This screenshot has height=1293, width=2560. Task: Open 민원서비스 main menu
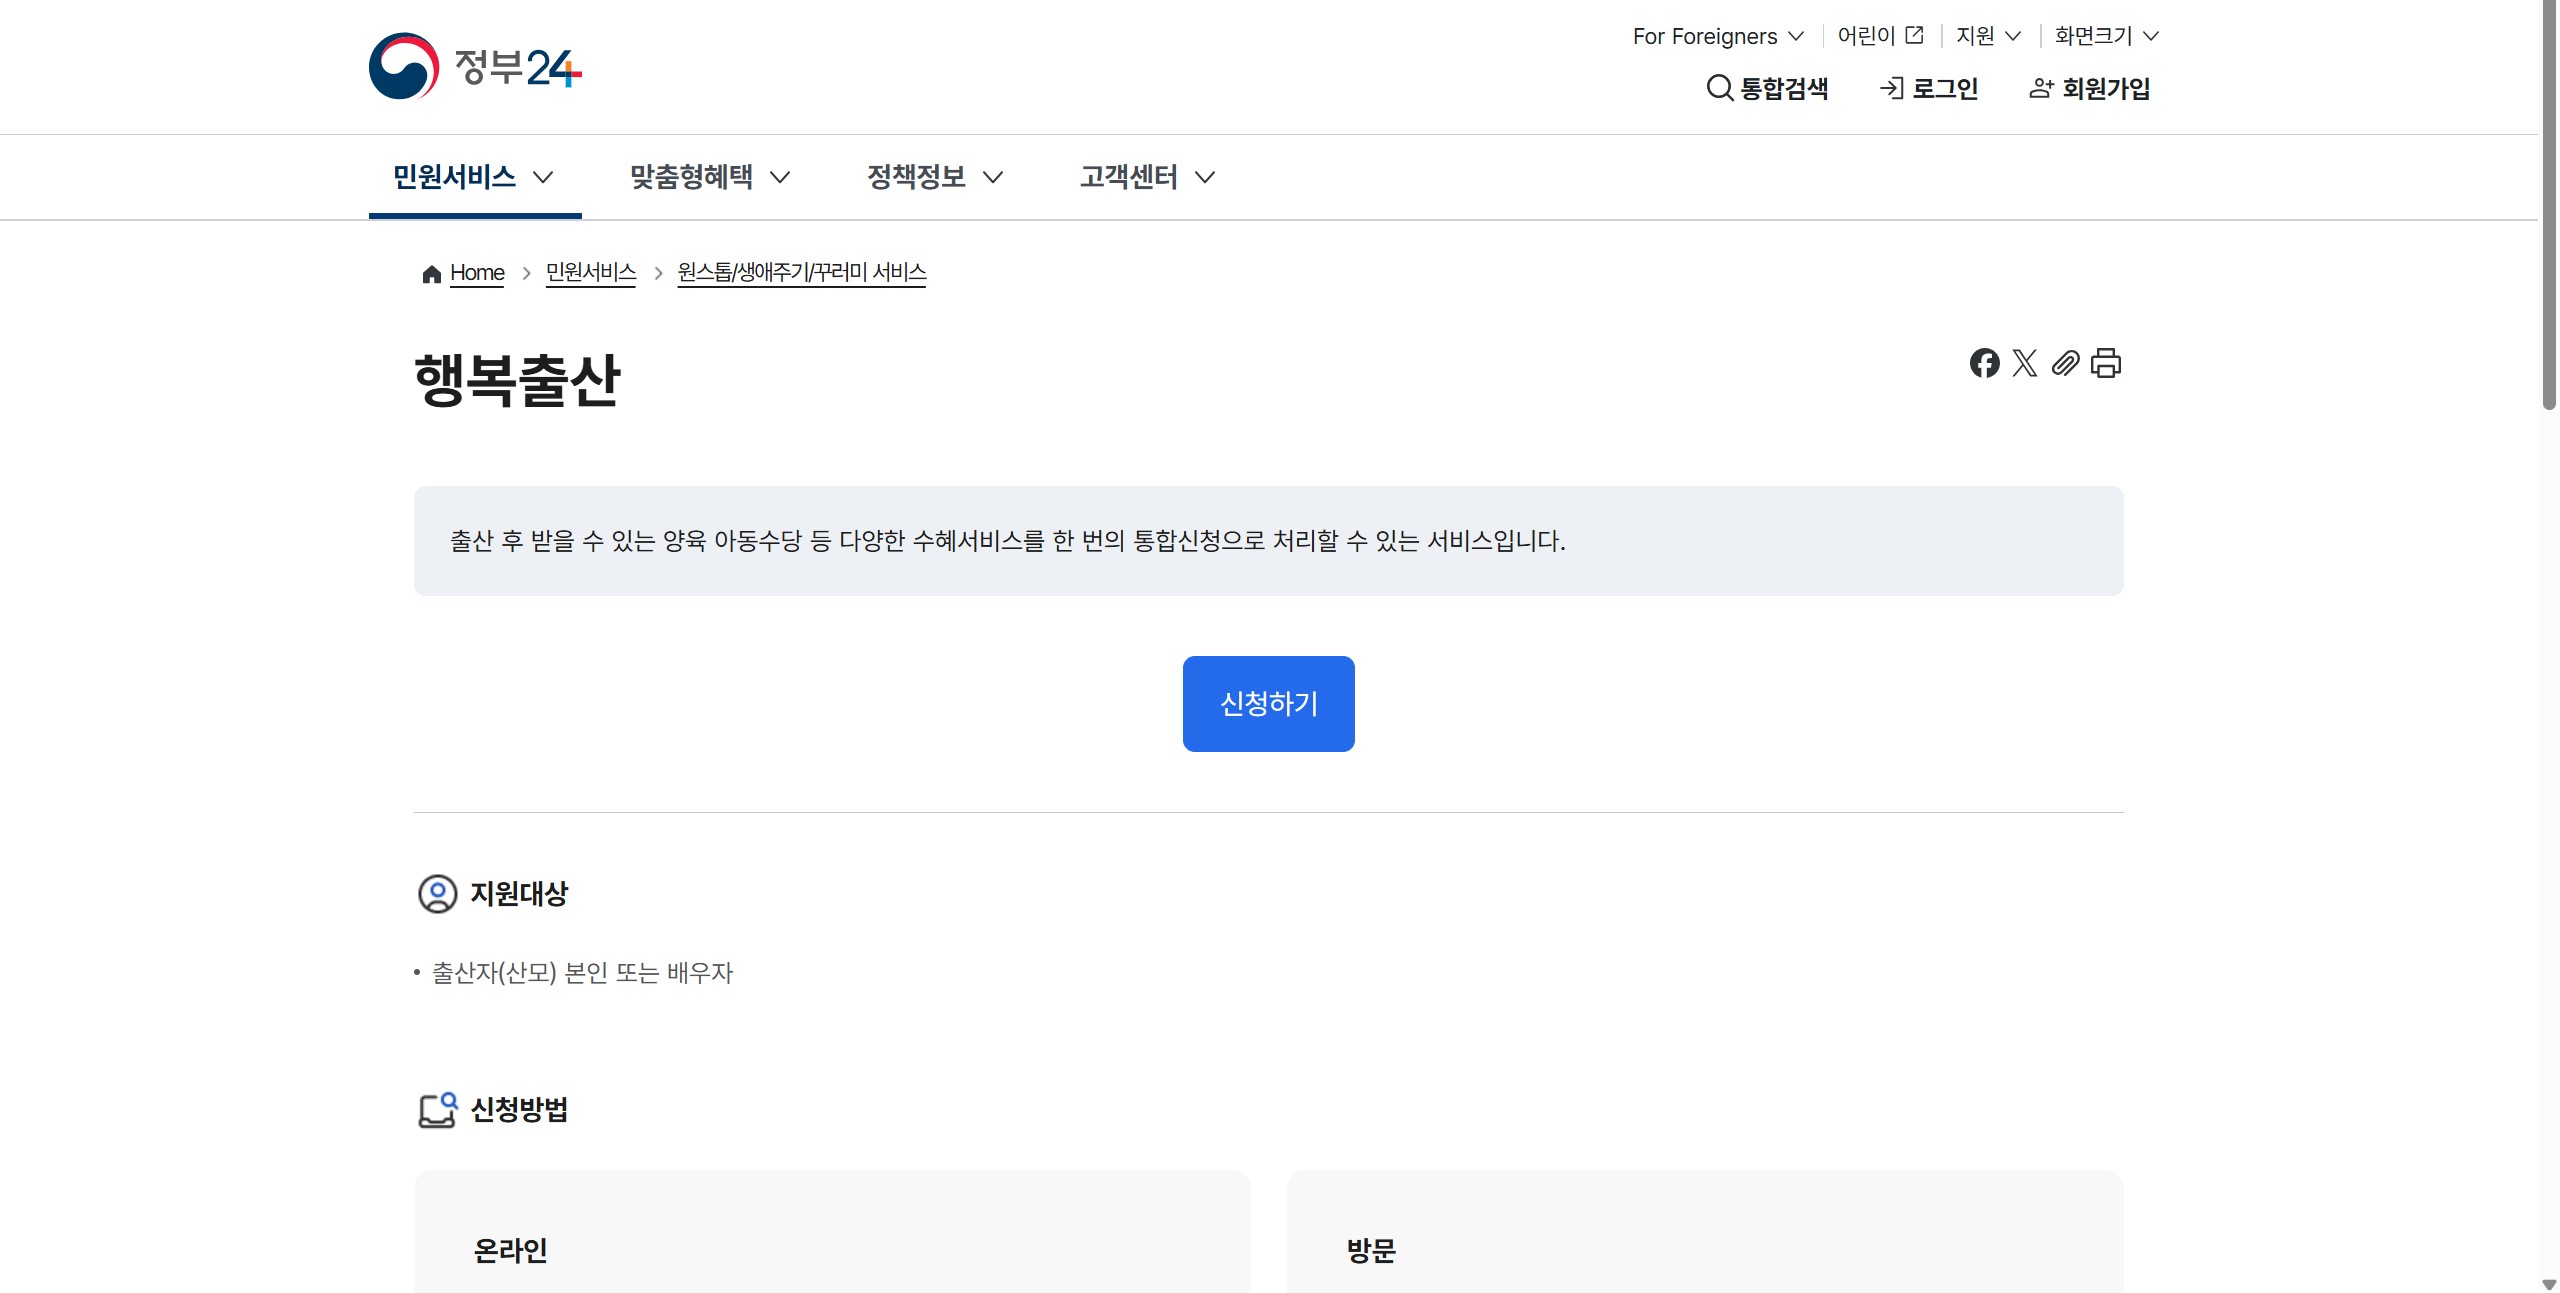[x=474, y=177]
